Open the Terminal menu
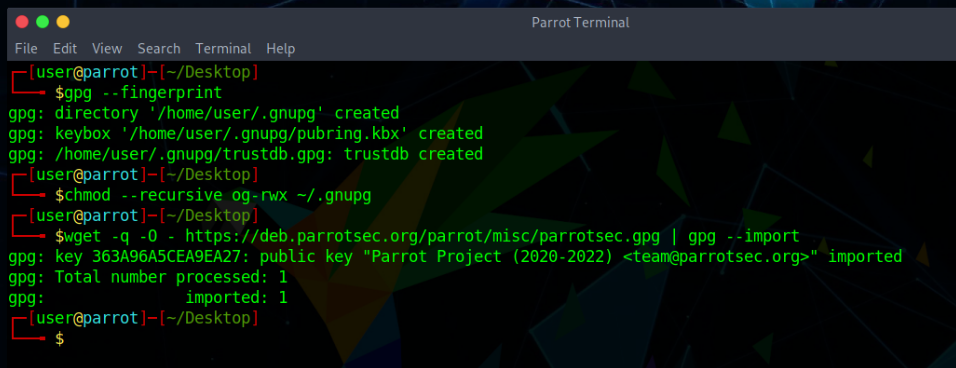The height and width of the screenshot is (368, 956). tap(223, 49)
